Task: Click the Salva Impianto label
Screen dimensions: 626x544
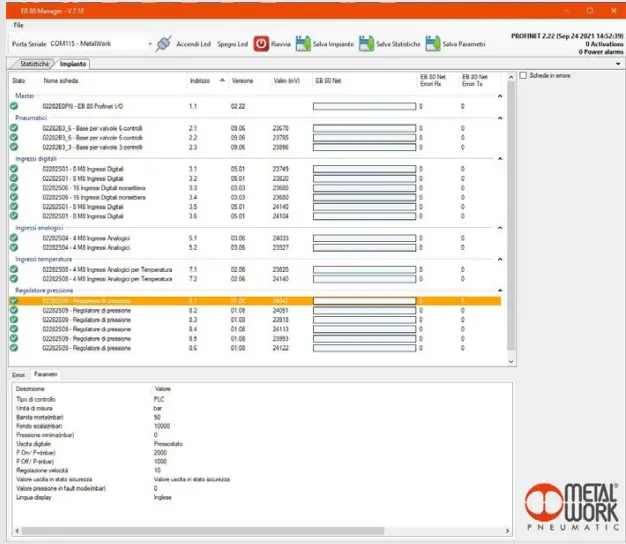Action: [333, 44]
